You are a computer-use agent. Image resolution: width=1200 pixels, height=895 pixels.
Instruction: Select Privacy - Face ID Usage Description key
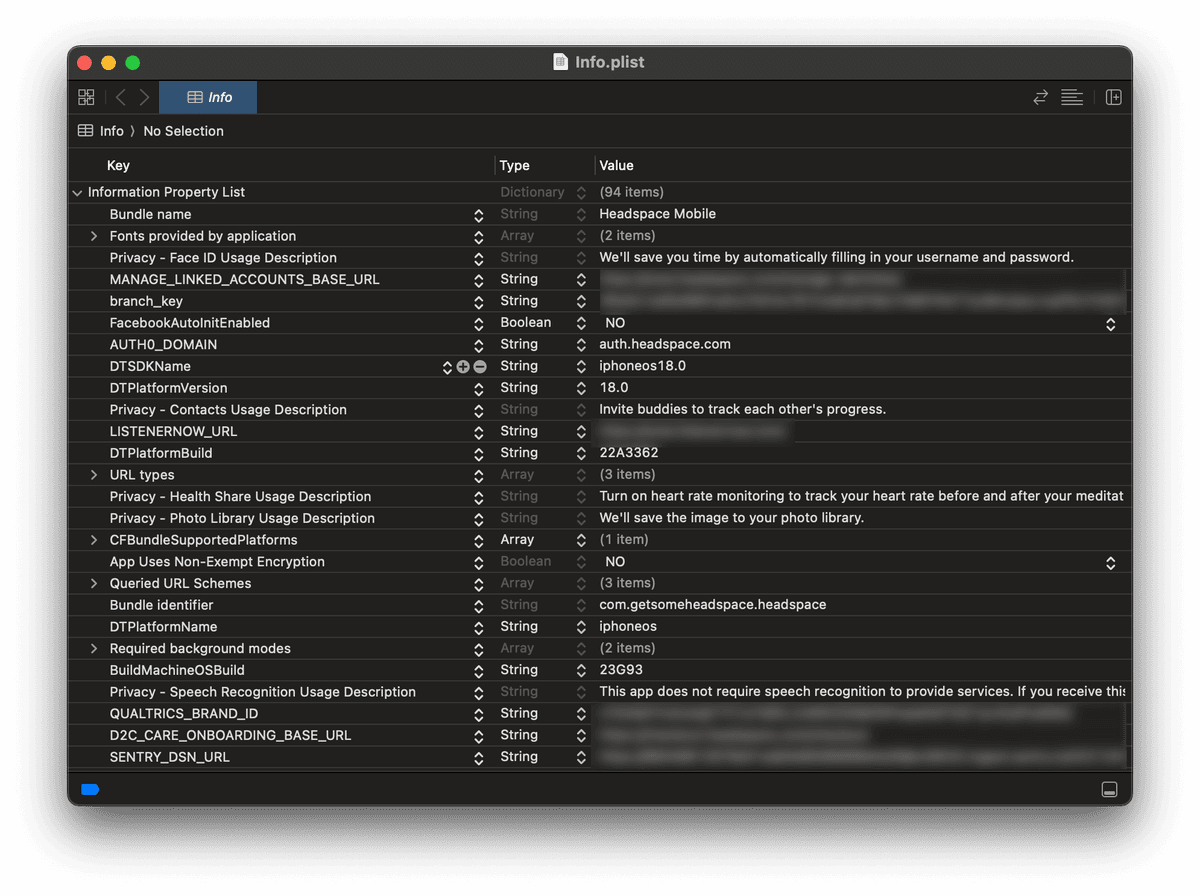pyautogui.click(x=223, y=257)
